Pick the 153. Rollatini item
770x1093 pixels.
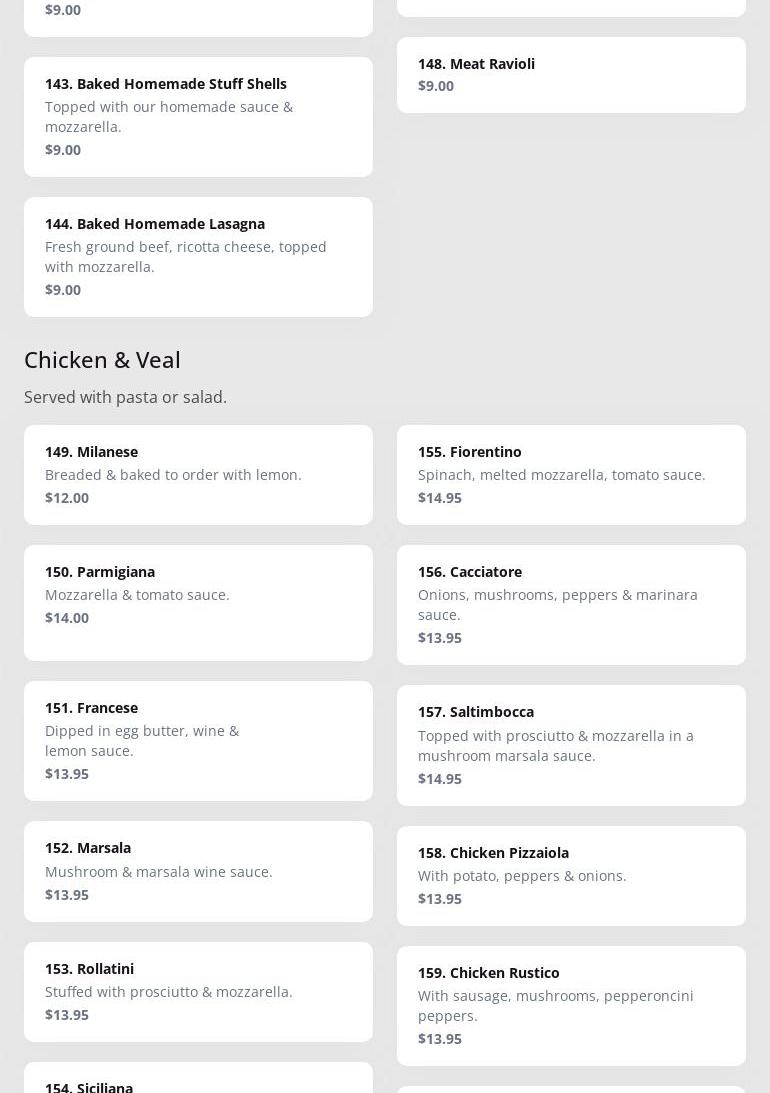click(198, 991)
